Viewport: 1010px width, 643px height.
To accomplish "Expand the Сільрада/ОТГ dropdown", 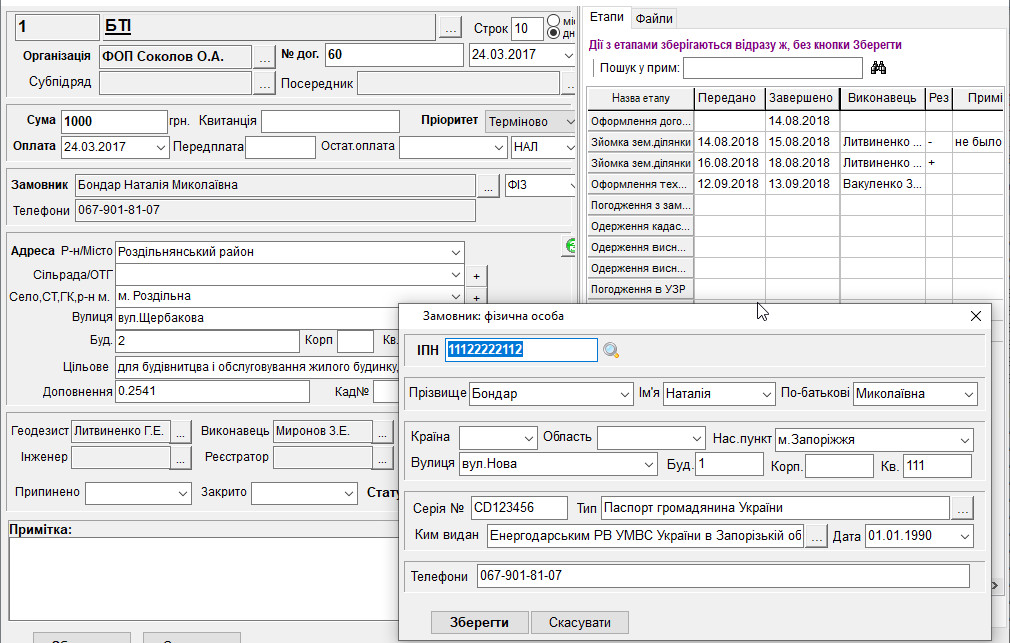I will [x=455, y=275].
